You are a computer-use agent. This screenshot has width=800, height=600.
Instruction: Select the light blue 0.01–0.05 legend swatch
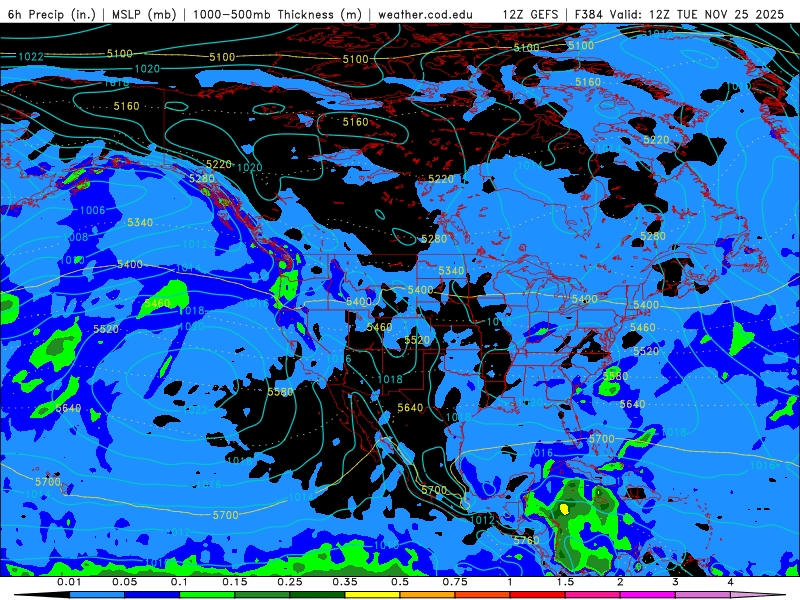pyautogui.click(x=97, y=595)
